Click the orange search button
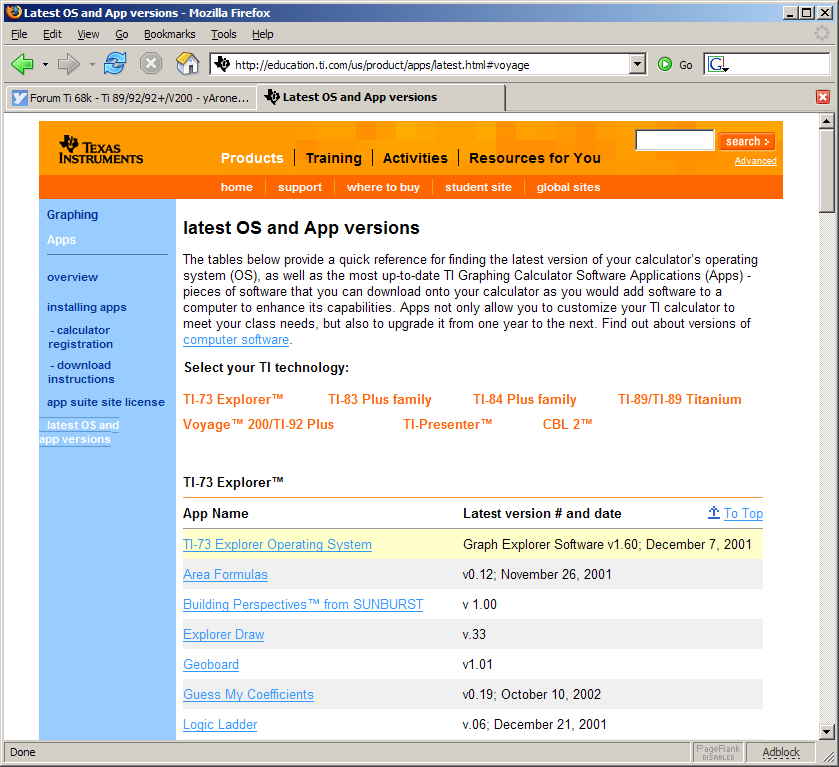This screenshot has width=839, height=767. point(747,141)
